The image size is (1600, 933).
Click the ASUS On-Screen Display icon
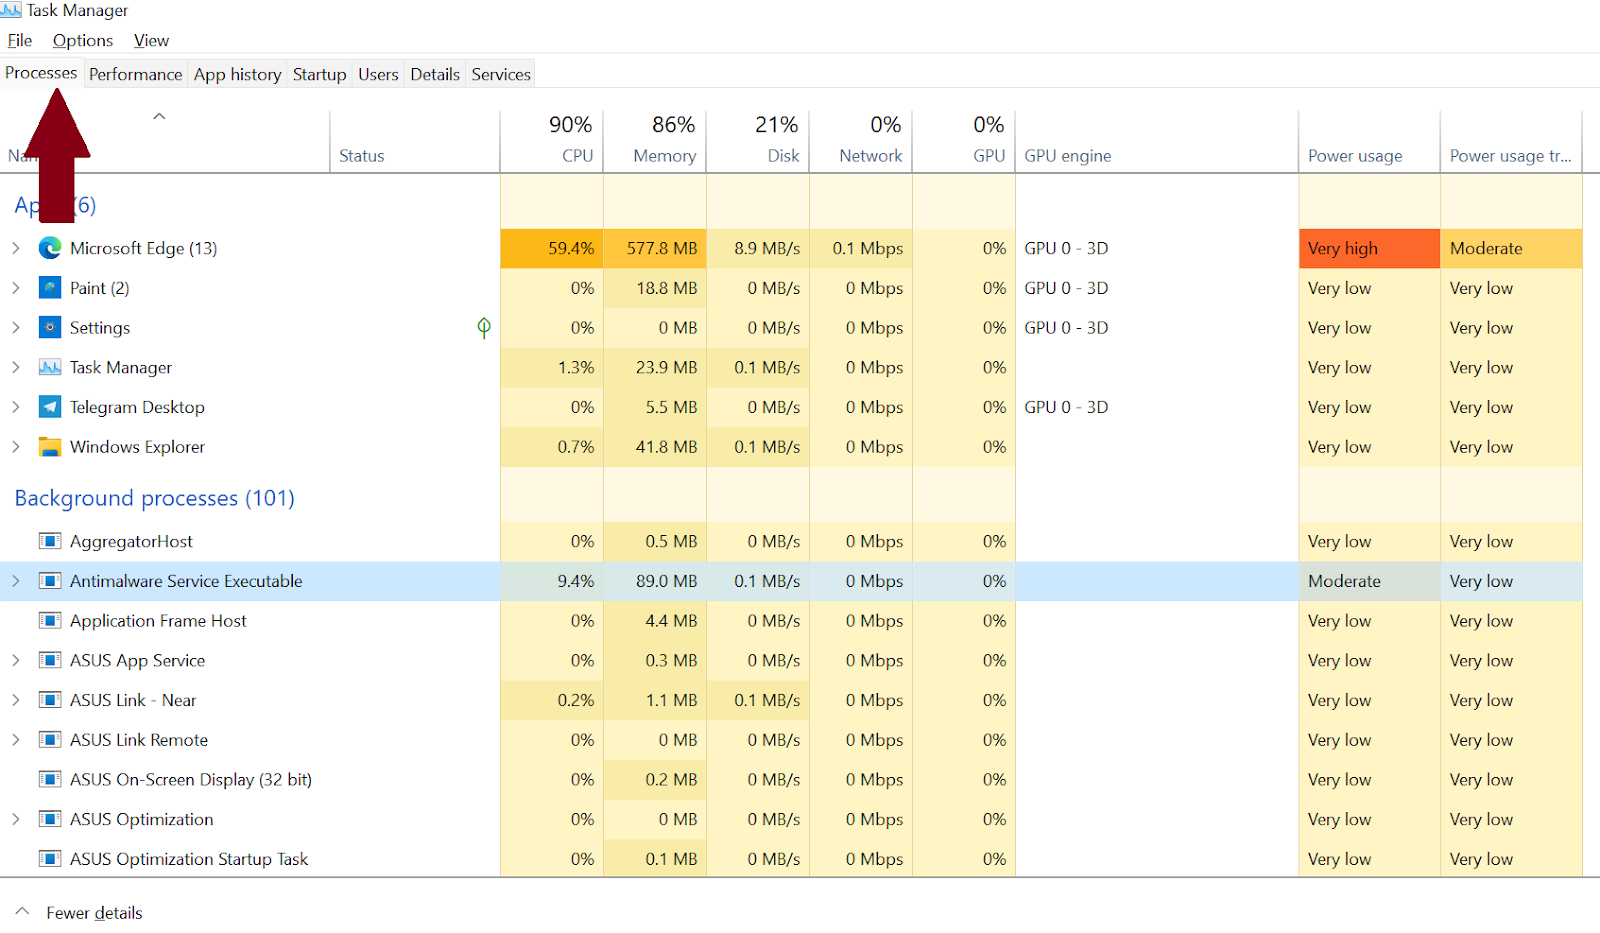[x=50, y=779]
